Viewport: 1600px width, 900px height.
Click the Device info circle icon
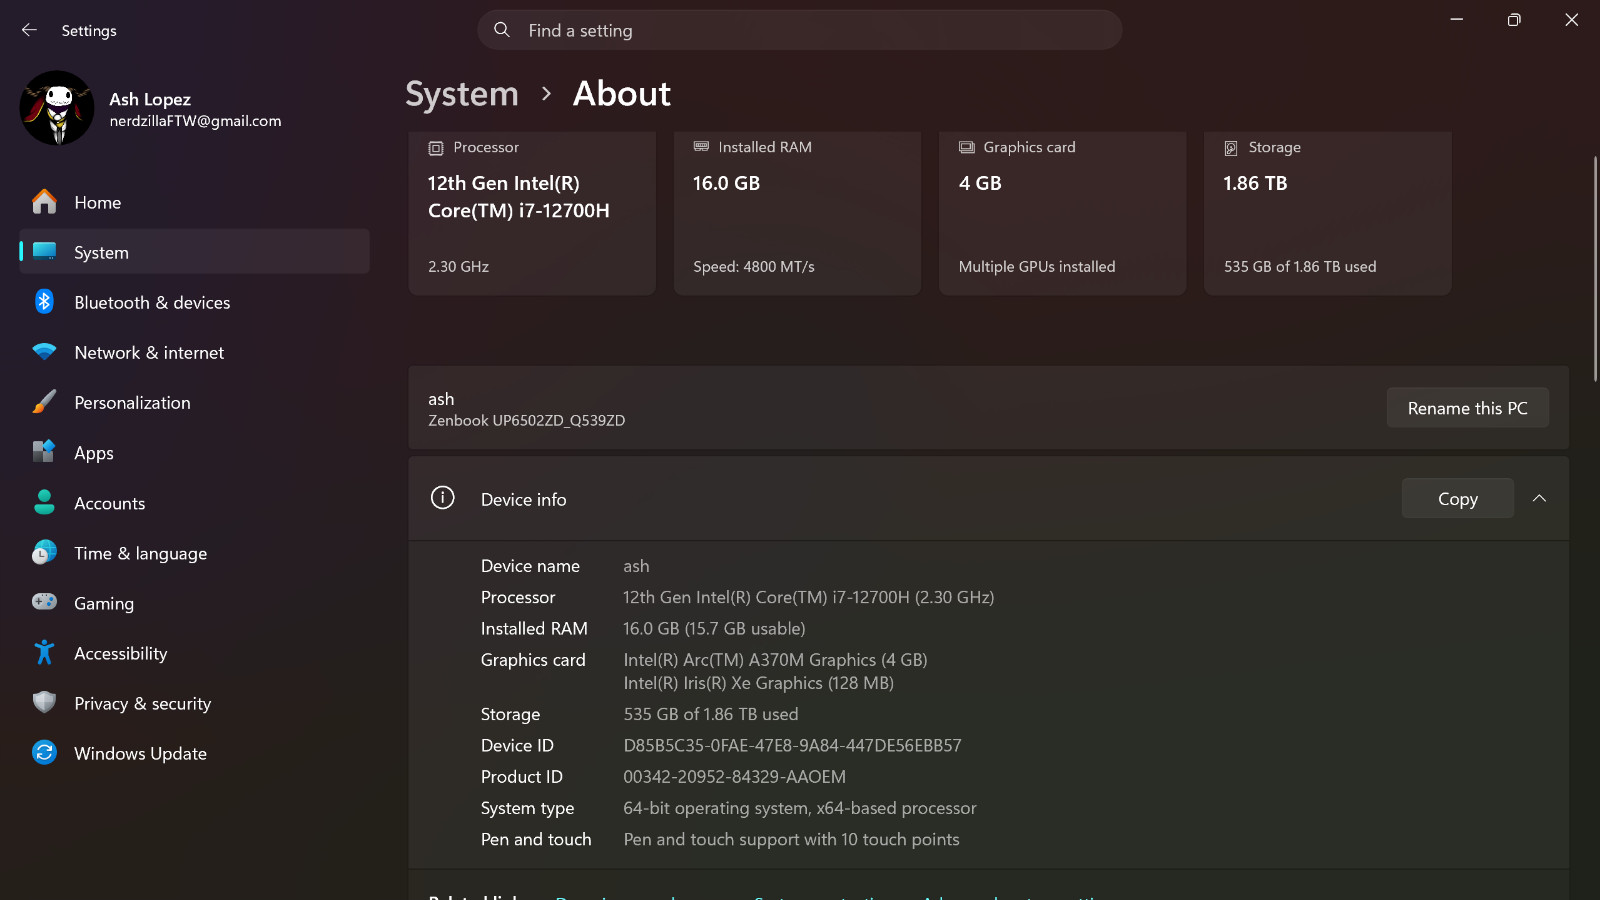(443, 498)
